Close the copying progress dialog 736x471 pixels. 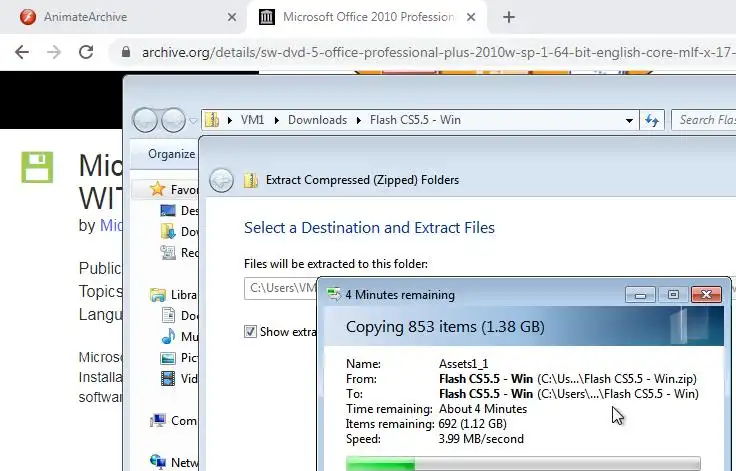pos(706,294)
